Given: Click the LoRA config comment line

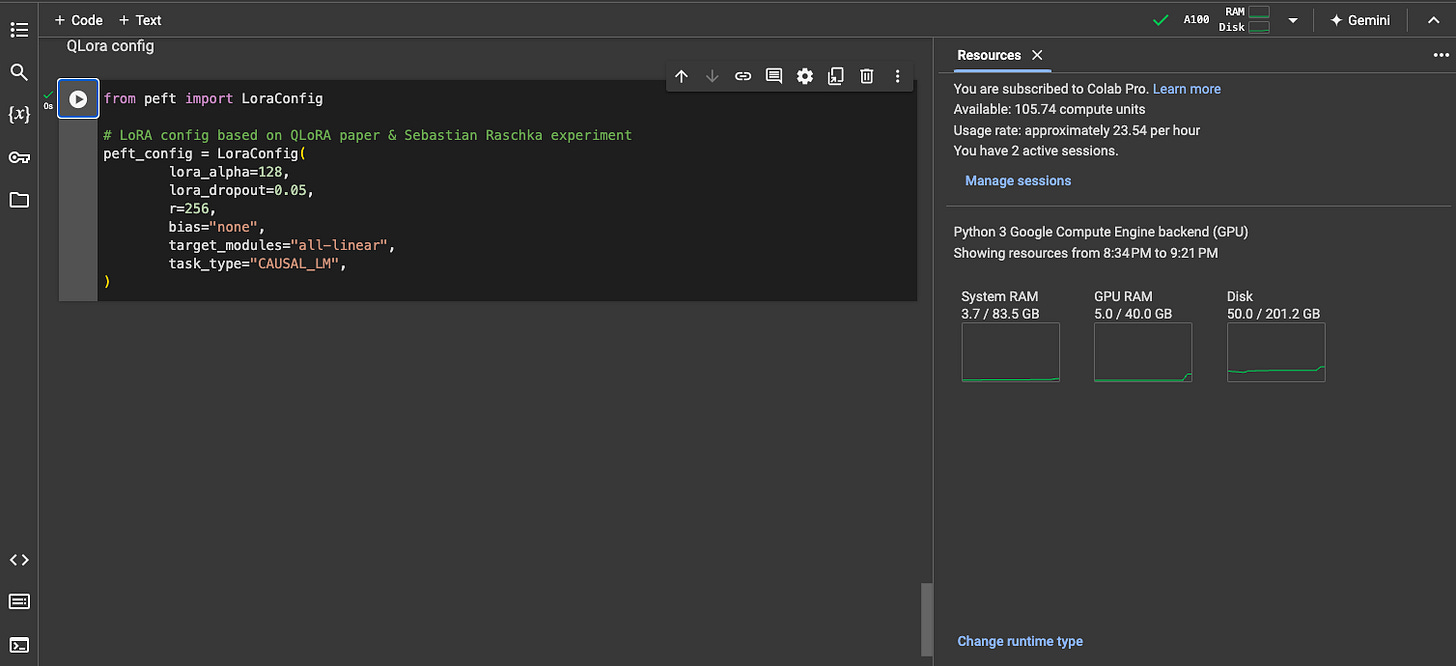Looking at the screenshot, I should tap(368, 135).
